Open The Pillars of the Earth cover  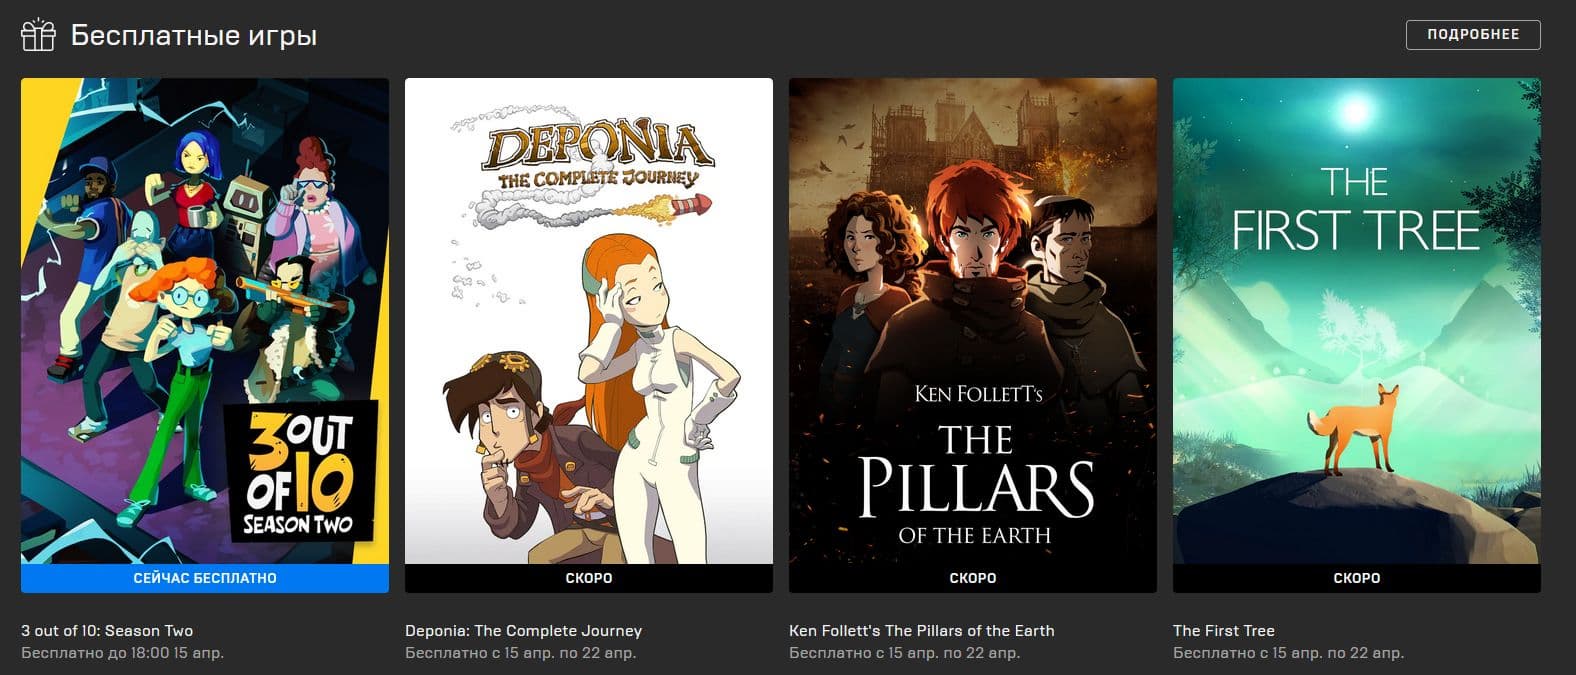[973, 321]
